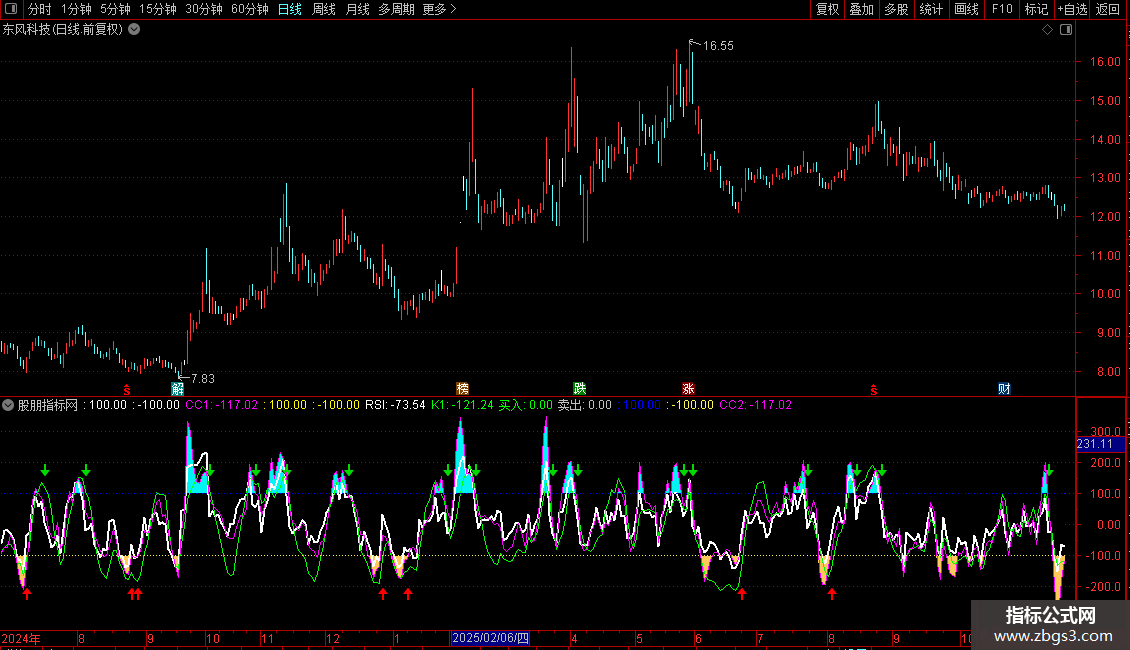This screenshot has width=1130, height=650.
Task: Switch to 周线 weekly chart
Action: (324, 9)
